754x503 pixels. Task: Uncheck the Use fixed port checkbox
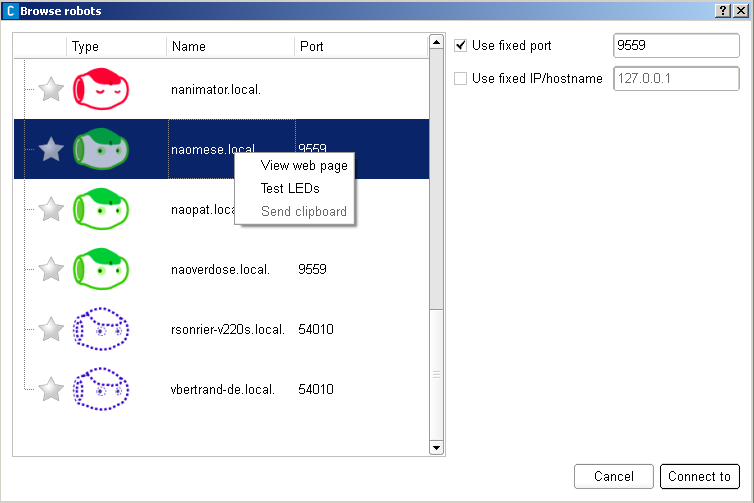tap(461, 46)
